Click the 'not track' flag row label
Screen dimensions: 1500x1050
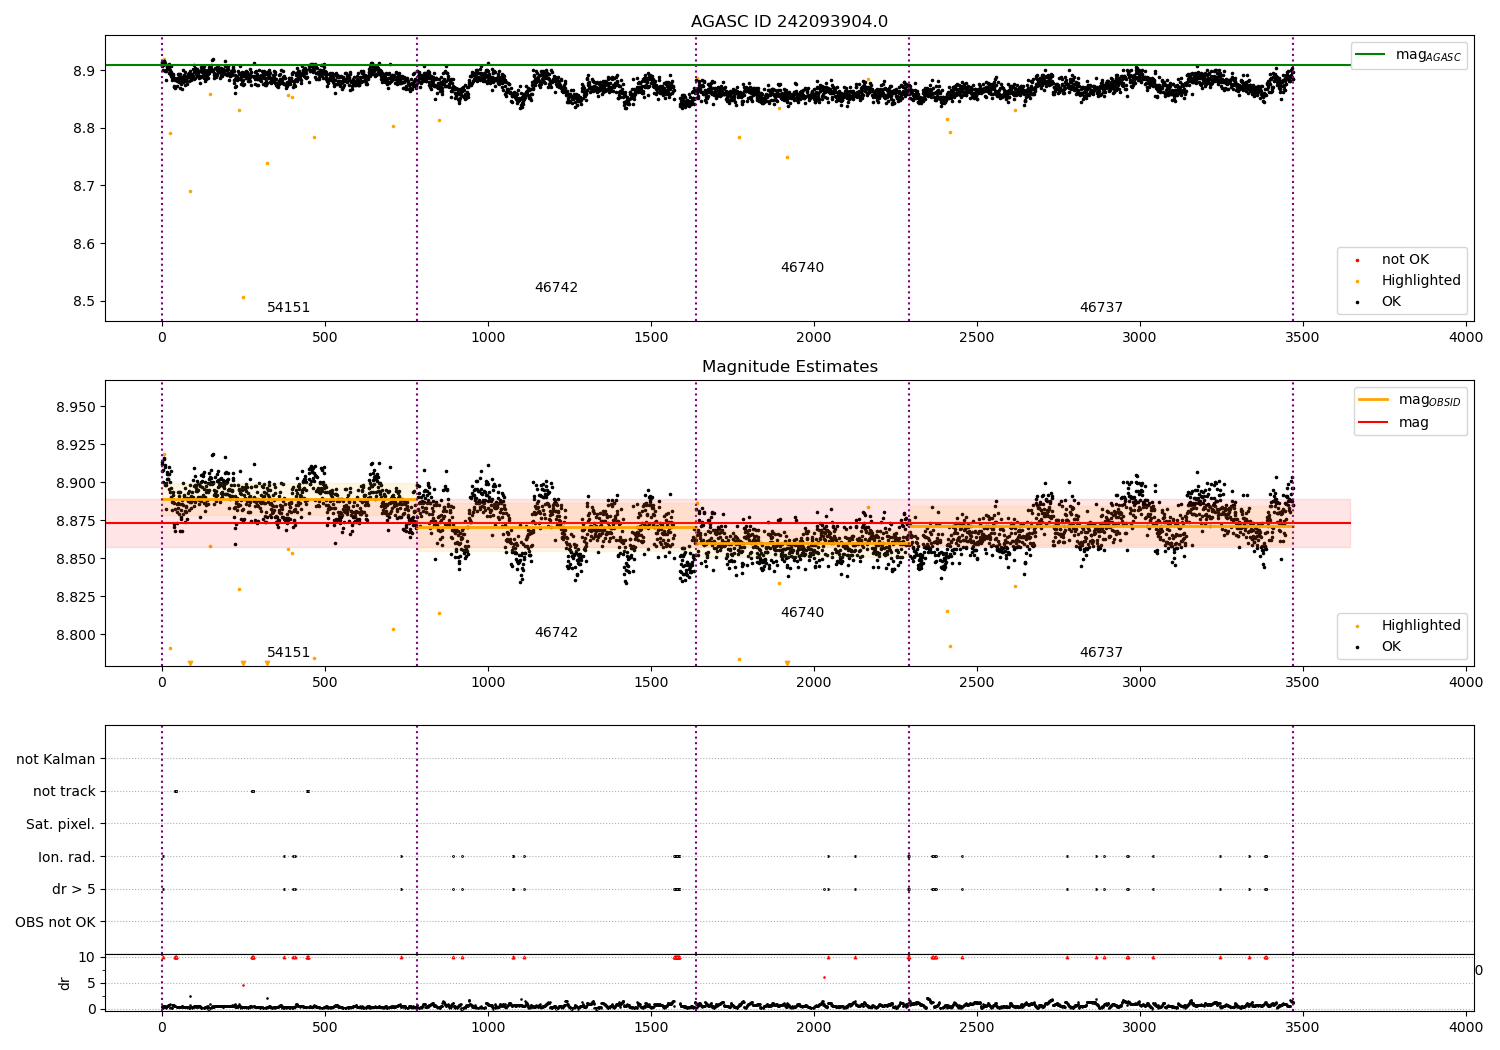pos(64,792)
